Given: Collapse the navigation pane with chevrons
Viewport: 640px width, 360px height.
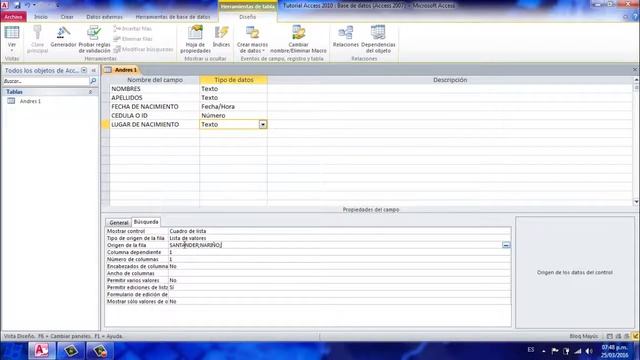Looking at the screenshot, I should coord(93,70).
